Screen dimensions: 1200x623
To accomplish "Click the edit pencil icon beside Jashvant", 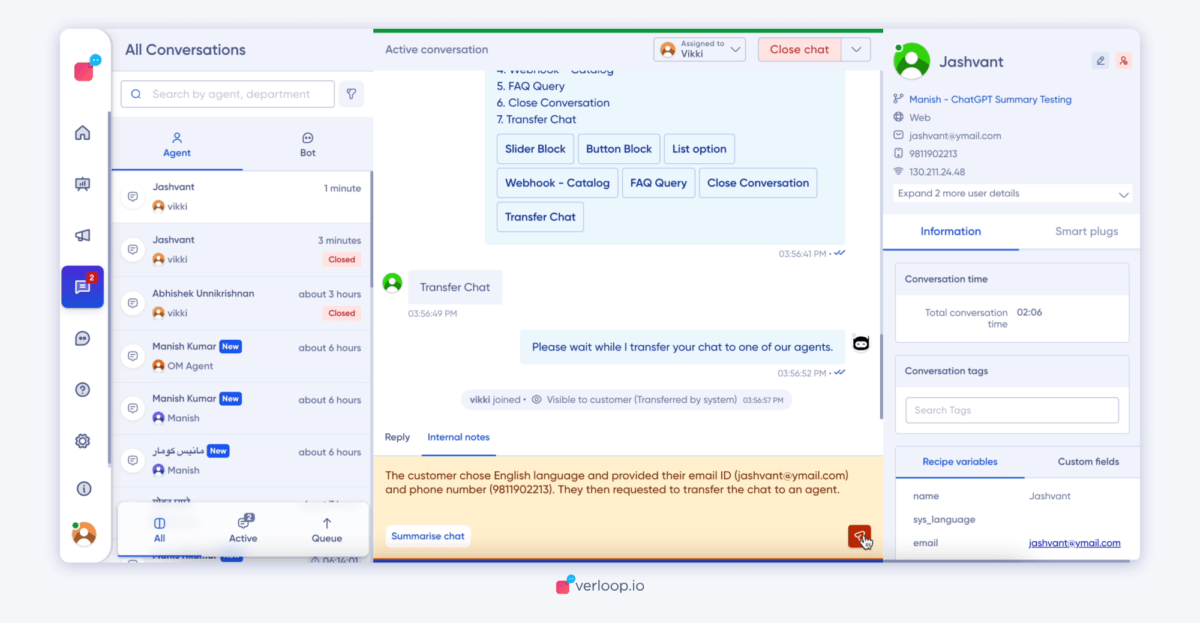I will (1099, 60).
